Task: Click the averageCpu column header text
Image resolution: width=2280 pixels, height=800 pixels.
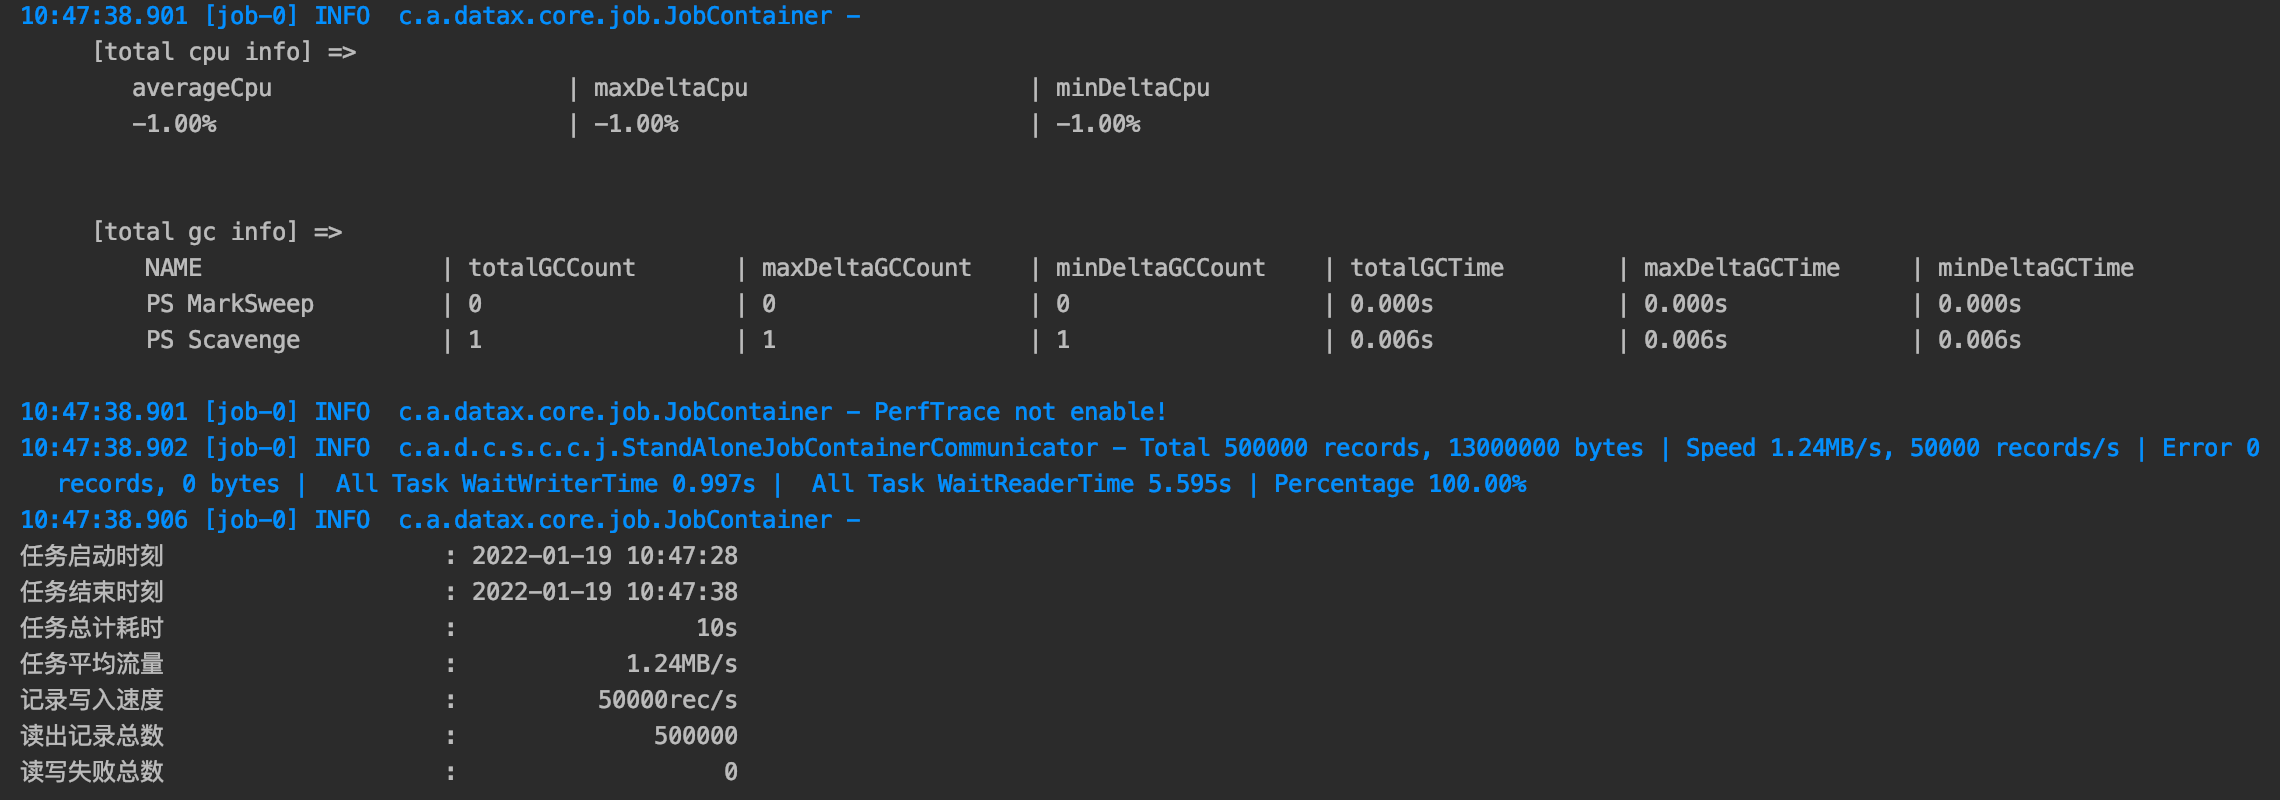Action: click(x=202, y=88)
